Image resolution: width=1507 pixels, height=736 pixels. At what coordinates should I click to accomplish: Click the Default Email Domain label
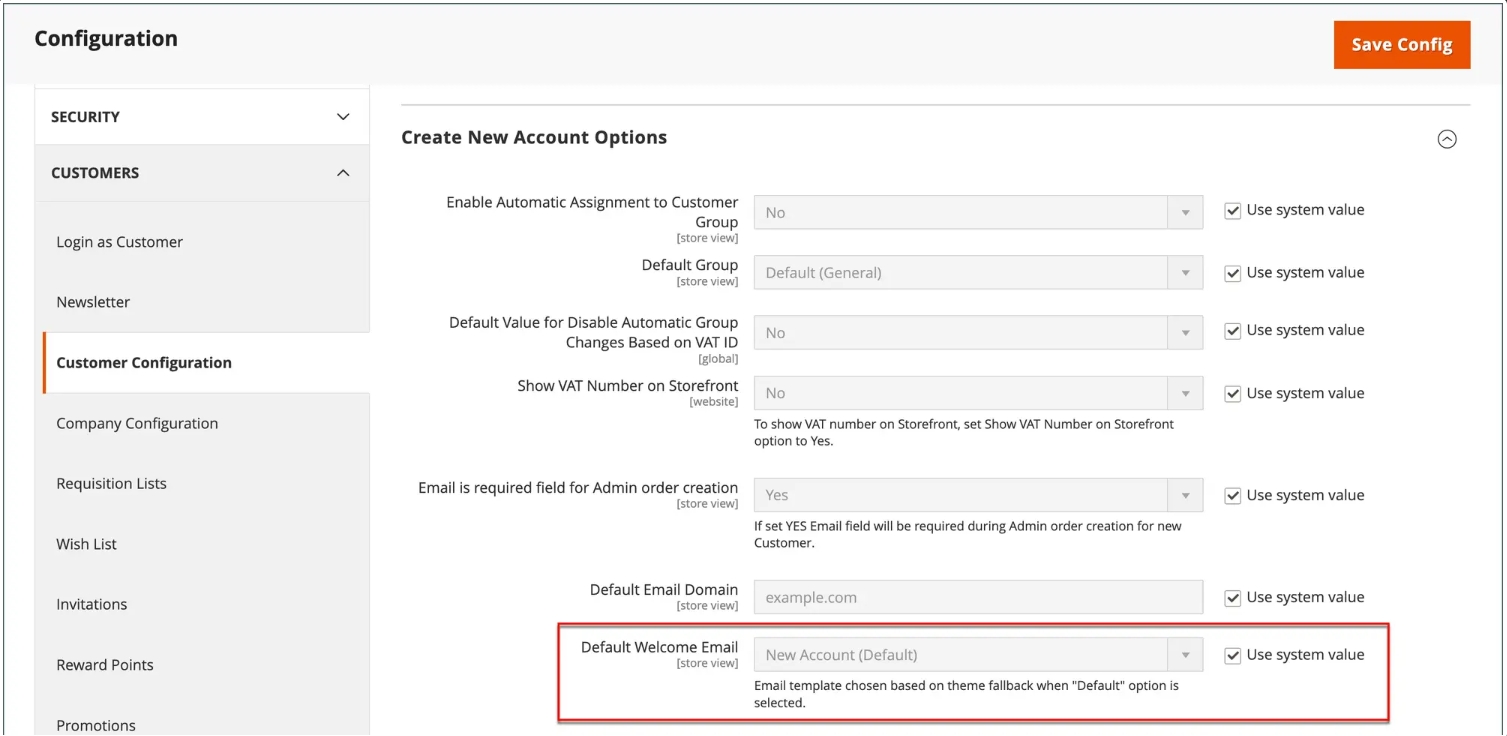(664, 589)
